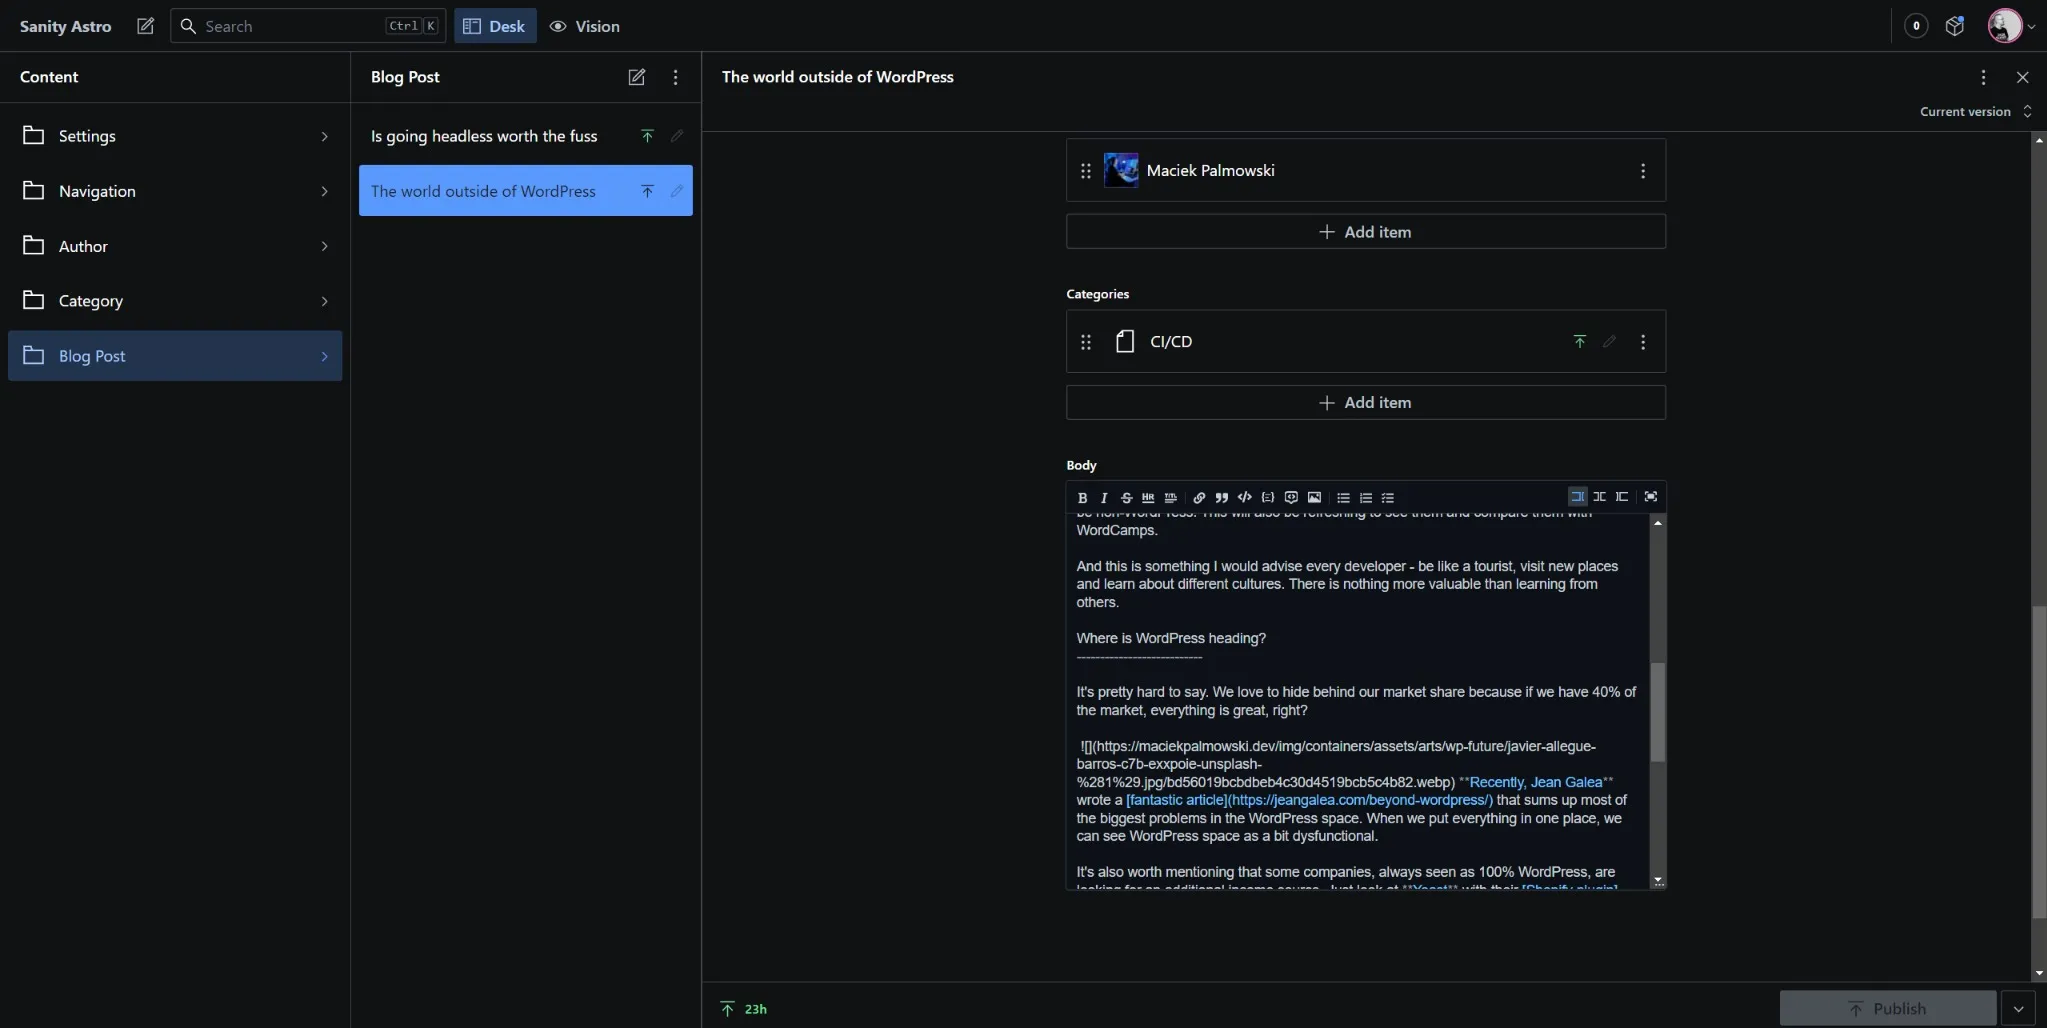Toggle fullscreen mode for the Body editor
Image resolution: width=2047 pixels, height=1028 pixels.
pos(1651,497)
